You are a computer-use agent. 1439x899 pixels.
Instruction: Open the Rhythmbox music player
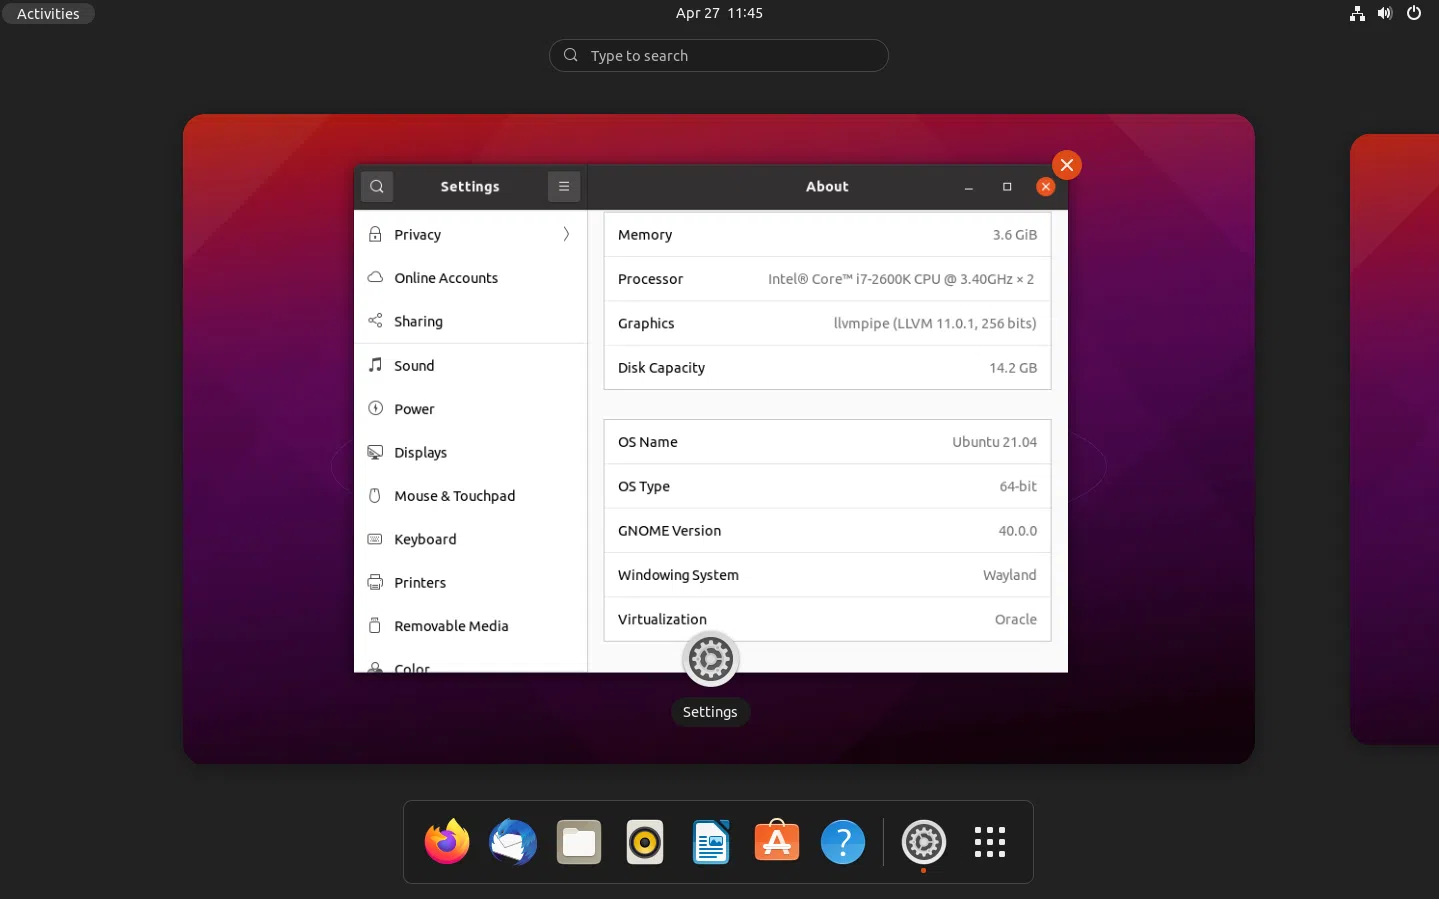click(644, 842)
